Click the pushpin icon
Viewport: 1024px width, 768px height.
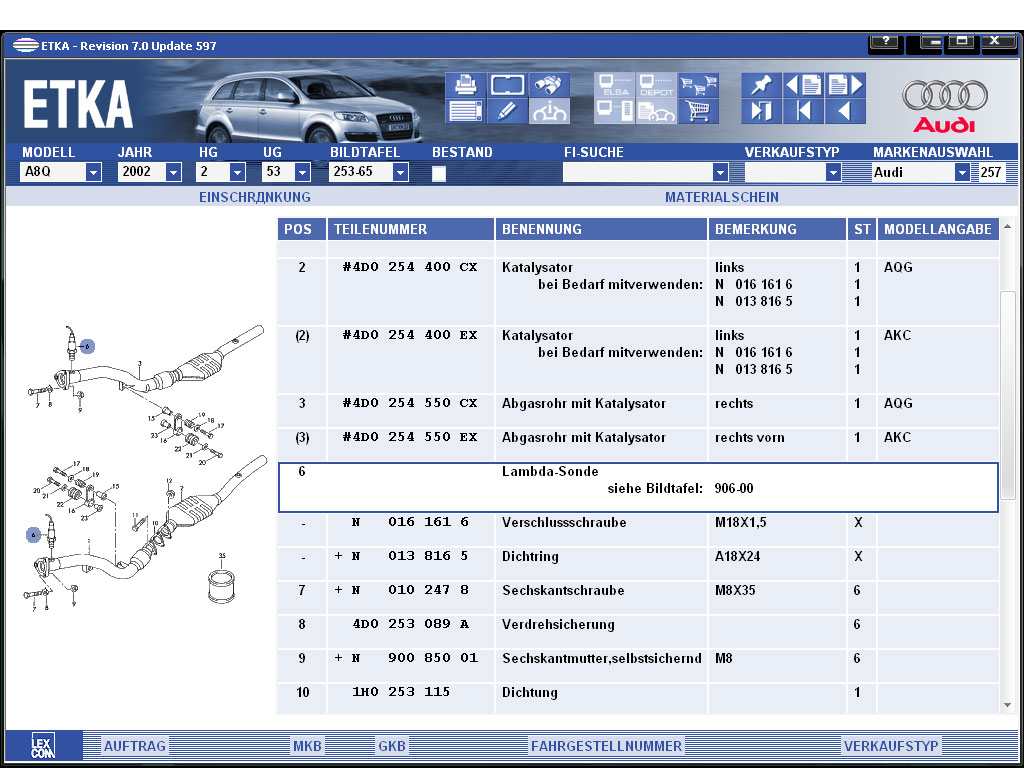point(761,85)
